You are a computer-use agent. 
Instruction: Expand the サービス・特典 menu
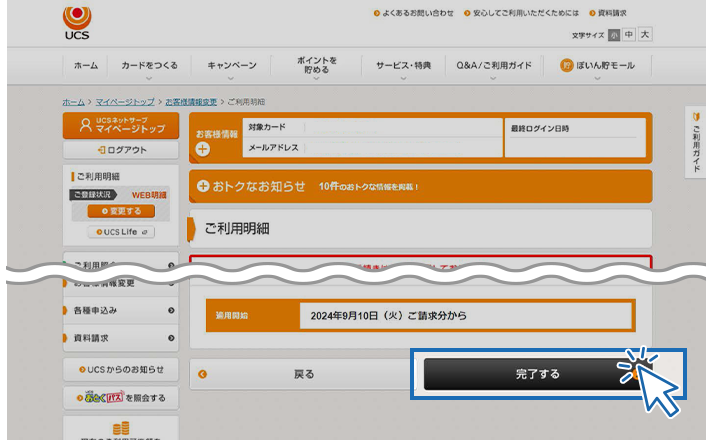coord(403,66)
